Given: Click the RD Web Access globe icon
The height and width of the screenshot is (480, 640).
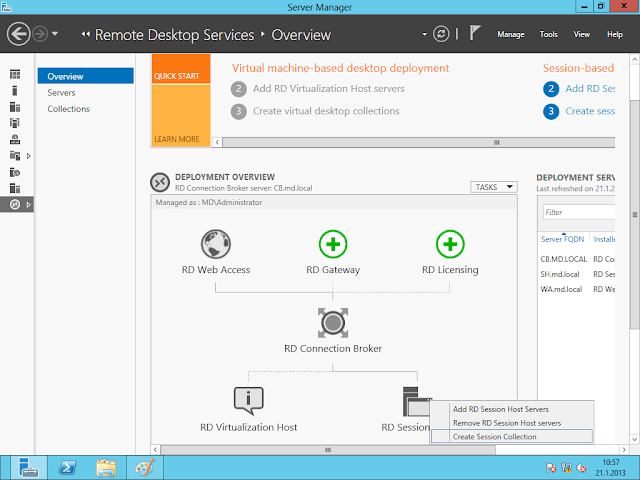Looking at the screenshot, I should [216, 244].
